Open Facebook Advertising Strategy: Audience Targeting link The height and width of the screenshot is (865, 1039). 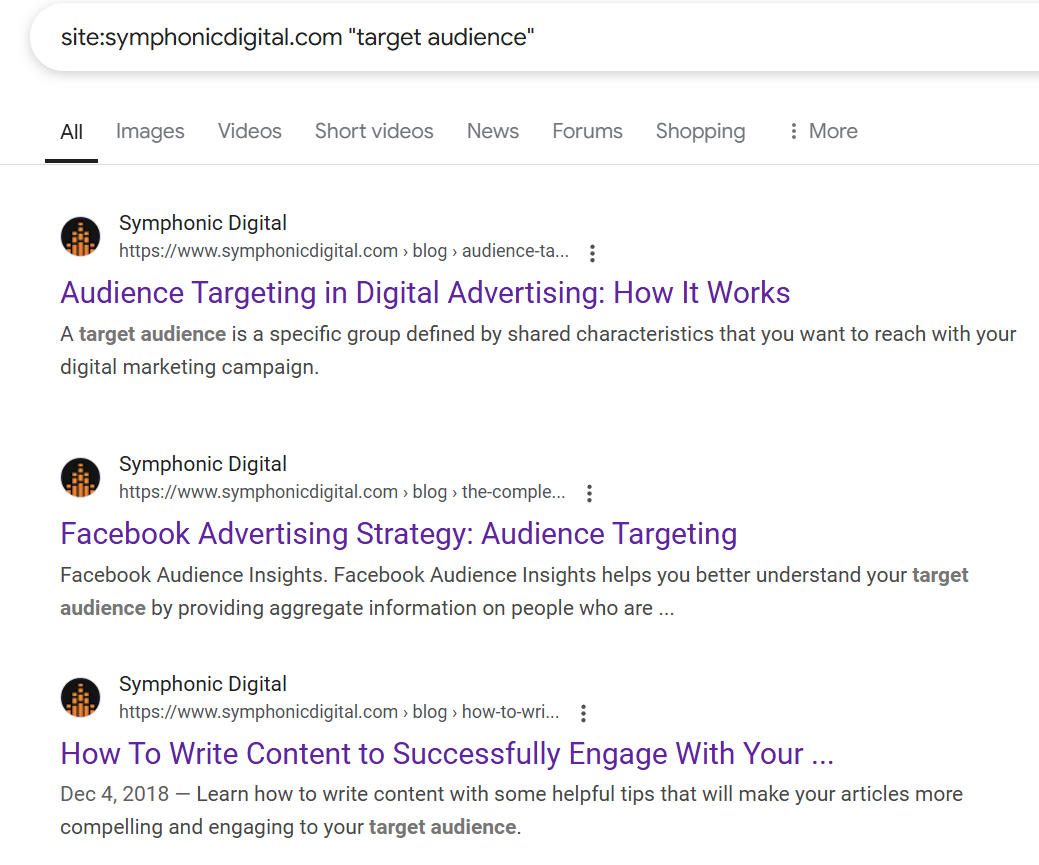pyautogui.click(x=398, y=534)
